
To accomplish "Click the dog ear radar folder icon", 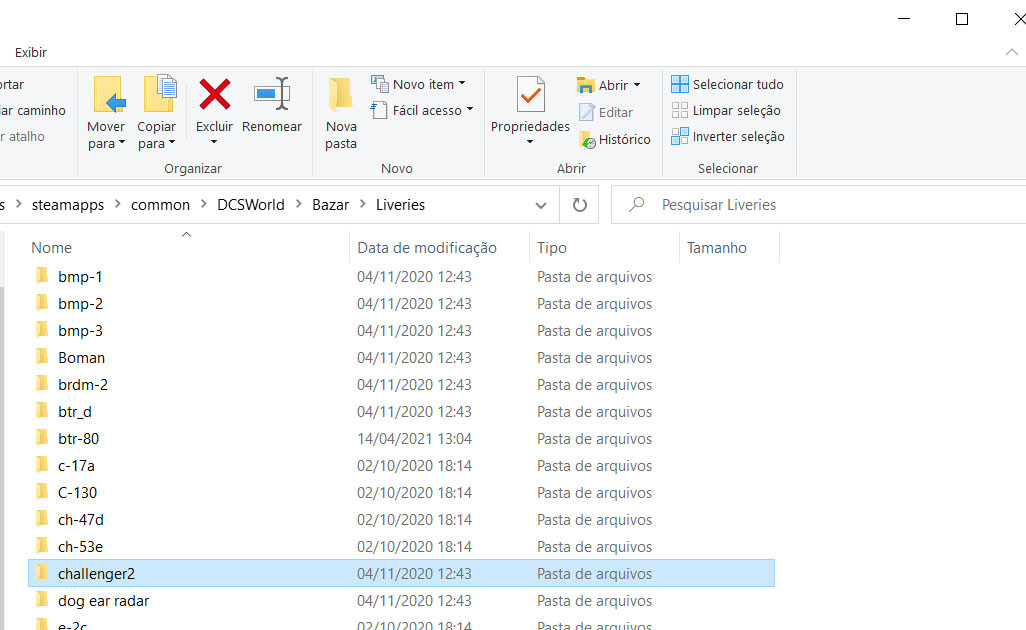I will tap(43, 599).
